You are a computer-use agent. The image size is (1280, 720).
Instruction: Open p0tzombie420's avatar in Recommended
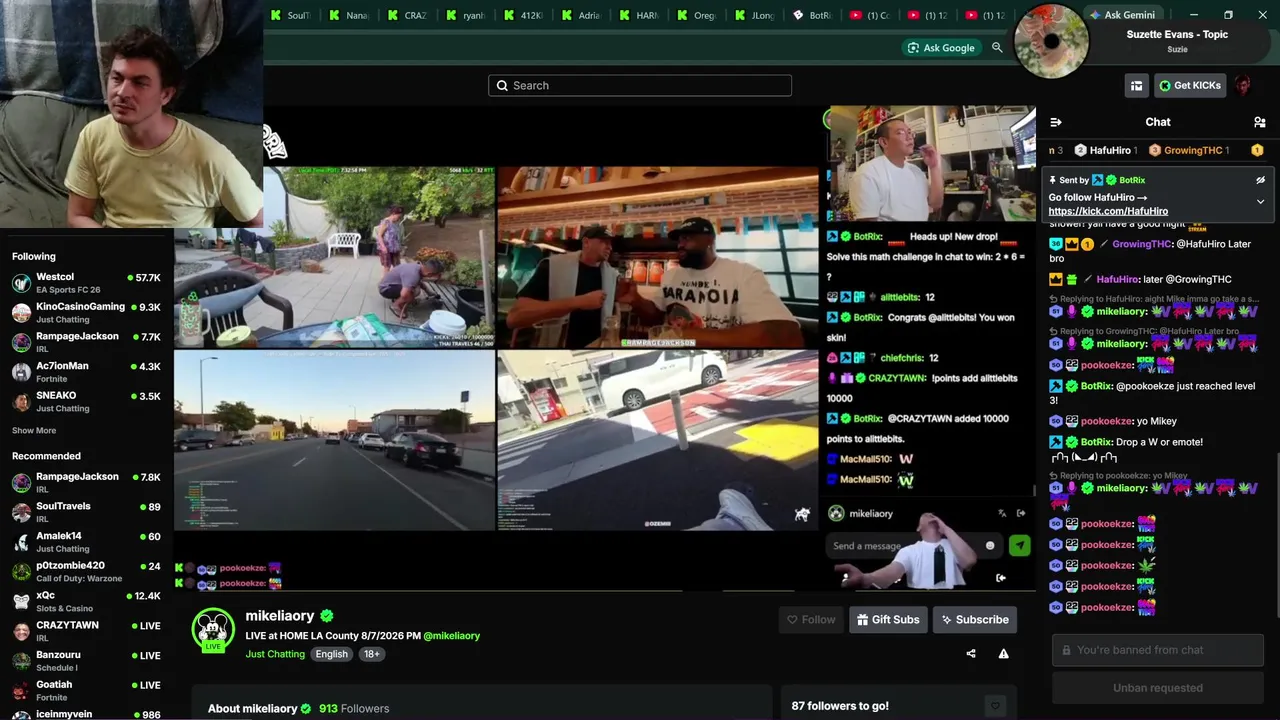(x=21, y=572)
